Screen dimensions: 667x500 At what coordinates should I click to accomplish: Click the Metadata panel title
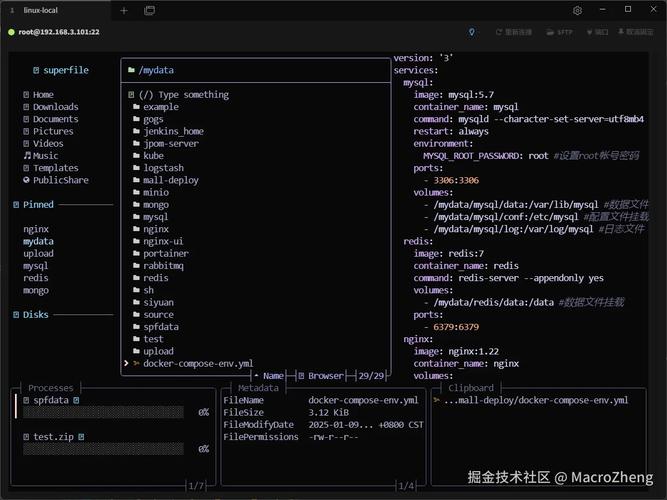[258, 388]
